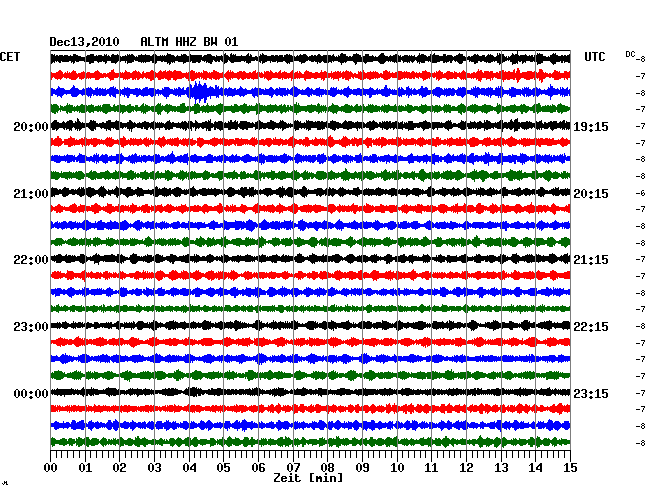Image resolution: width=650 pixels, height=494 pixels.
Task: Click minute tick label 14
Action: 535,468
